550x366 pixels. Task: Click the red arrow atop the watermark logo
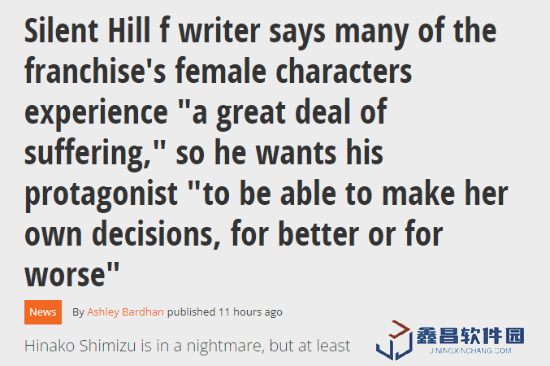tap(401, 329)
